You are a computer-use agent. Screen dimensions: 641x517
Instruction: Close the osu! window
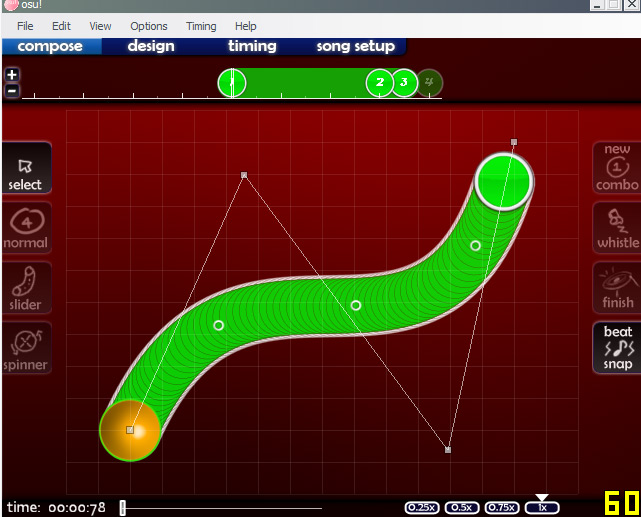click(632, 5)
